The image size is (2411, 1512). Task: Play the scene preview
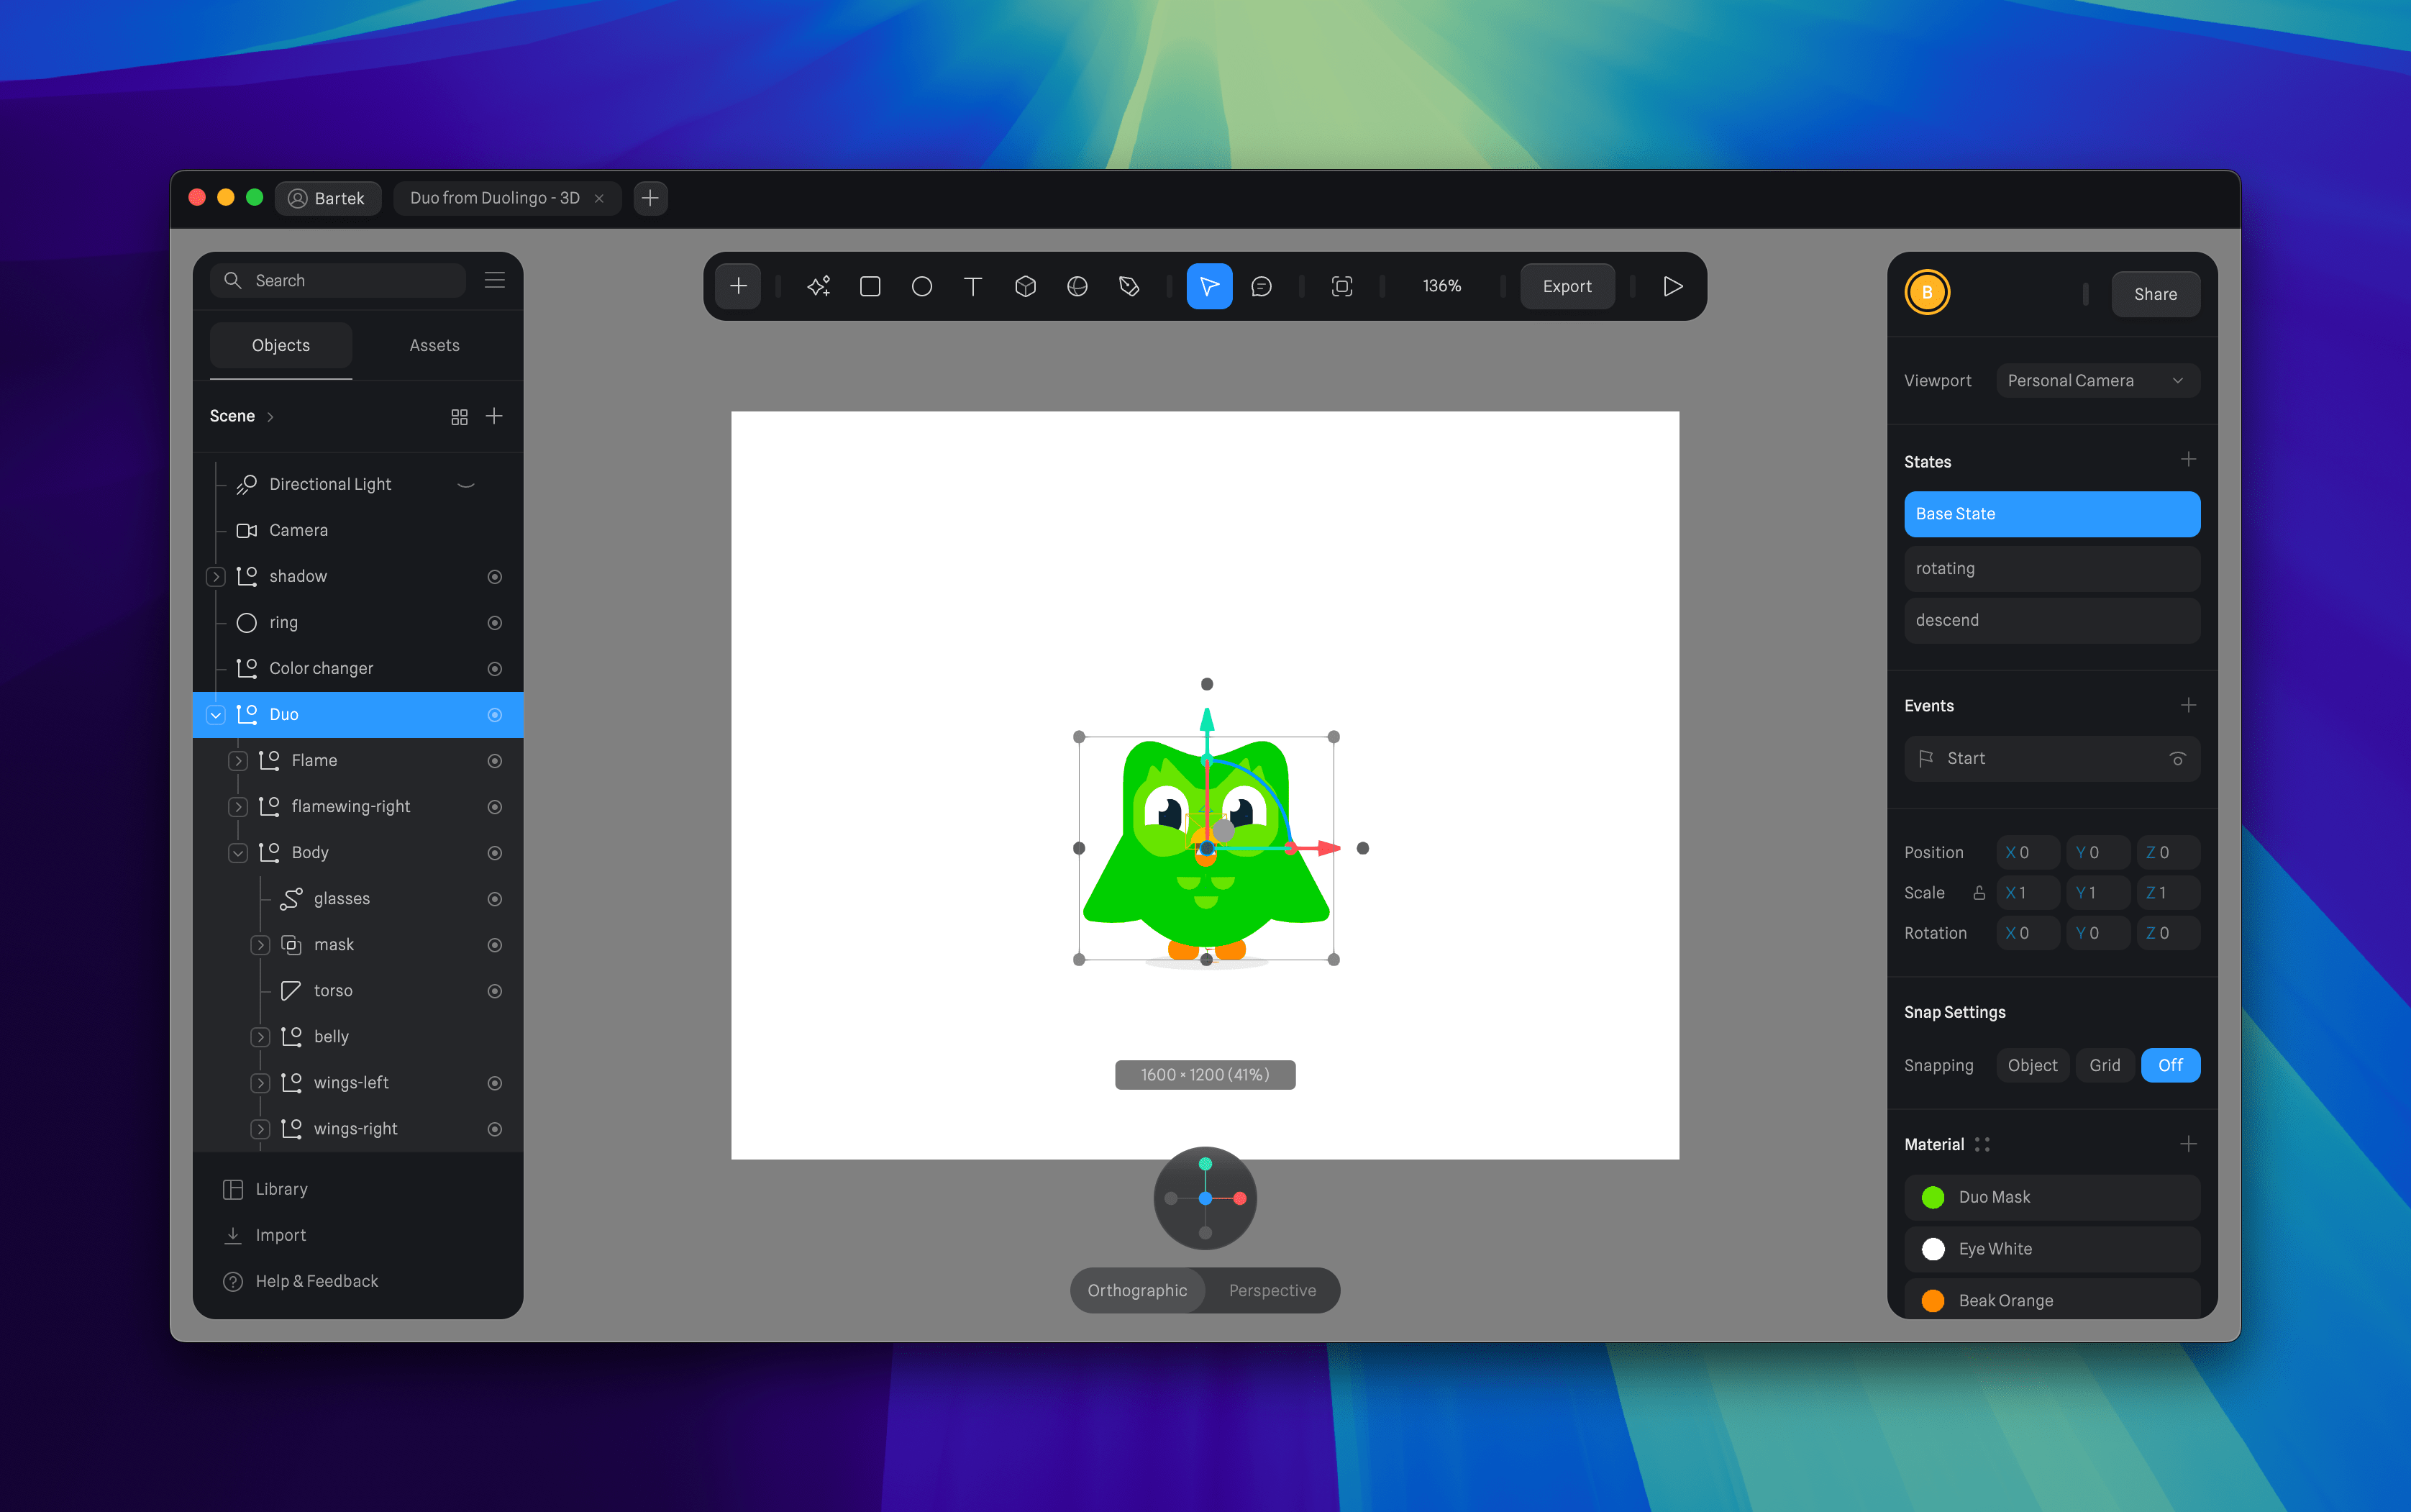1673,286
